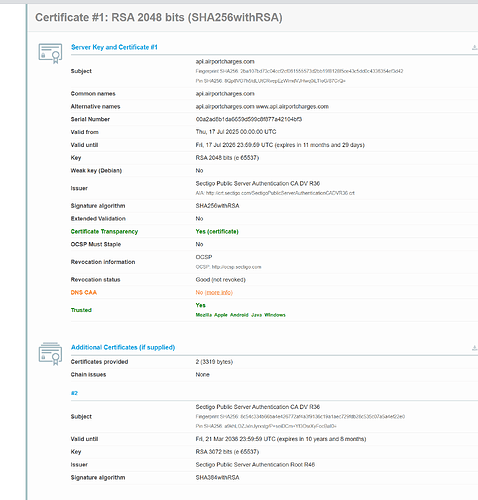Image resolution: width=478 pixels, height=500 pixels.
Task: Select the Mozilla trust store label
Action: click(x=204, y=315)
